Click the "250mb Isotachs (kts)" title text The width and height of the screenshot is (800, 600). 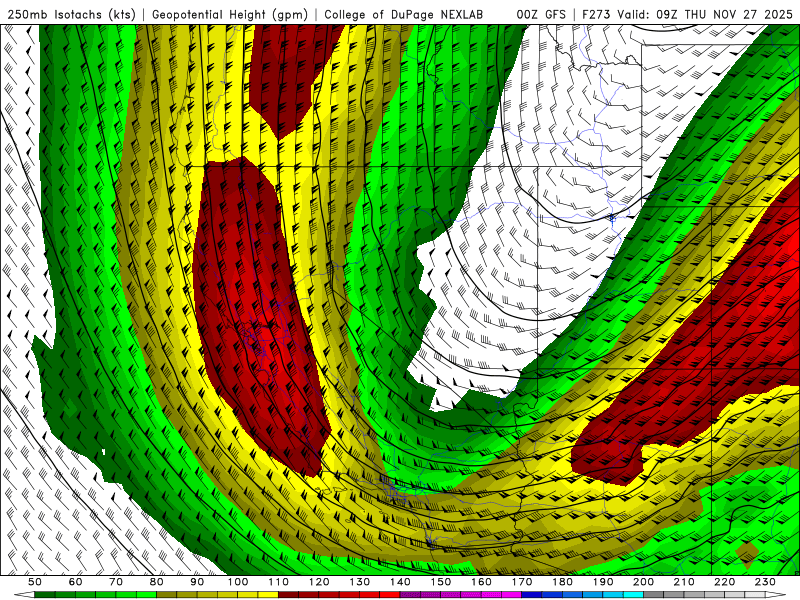pyautogui.click(x=71, y=14)
